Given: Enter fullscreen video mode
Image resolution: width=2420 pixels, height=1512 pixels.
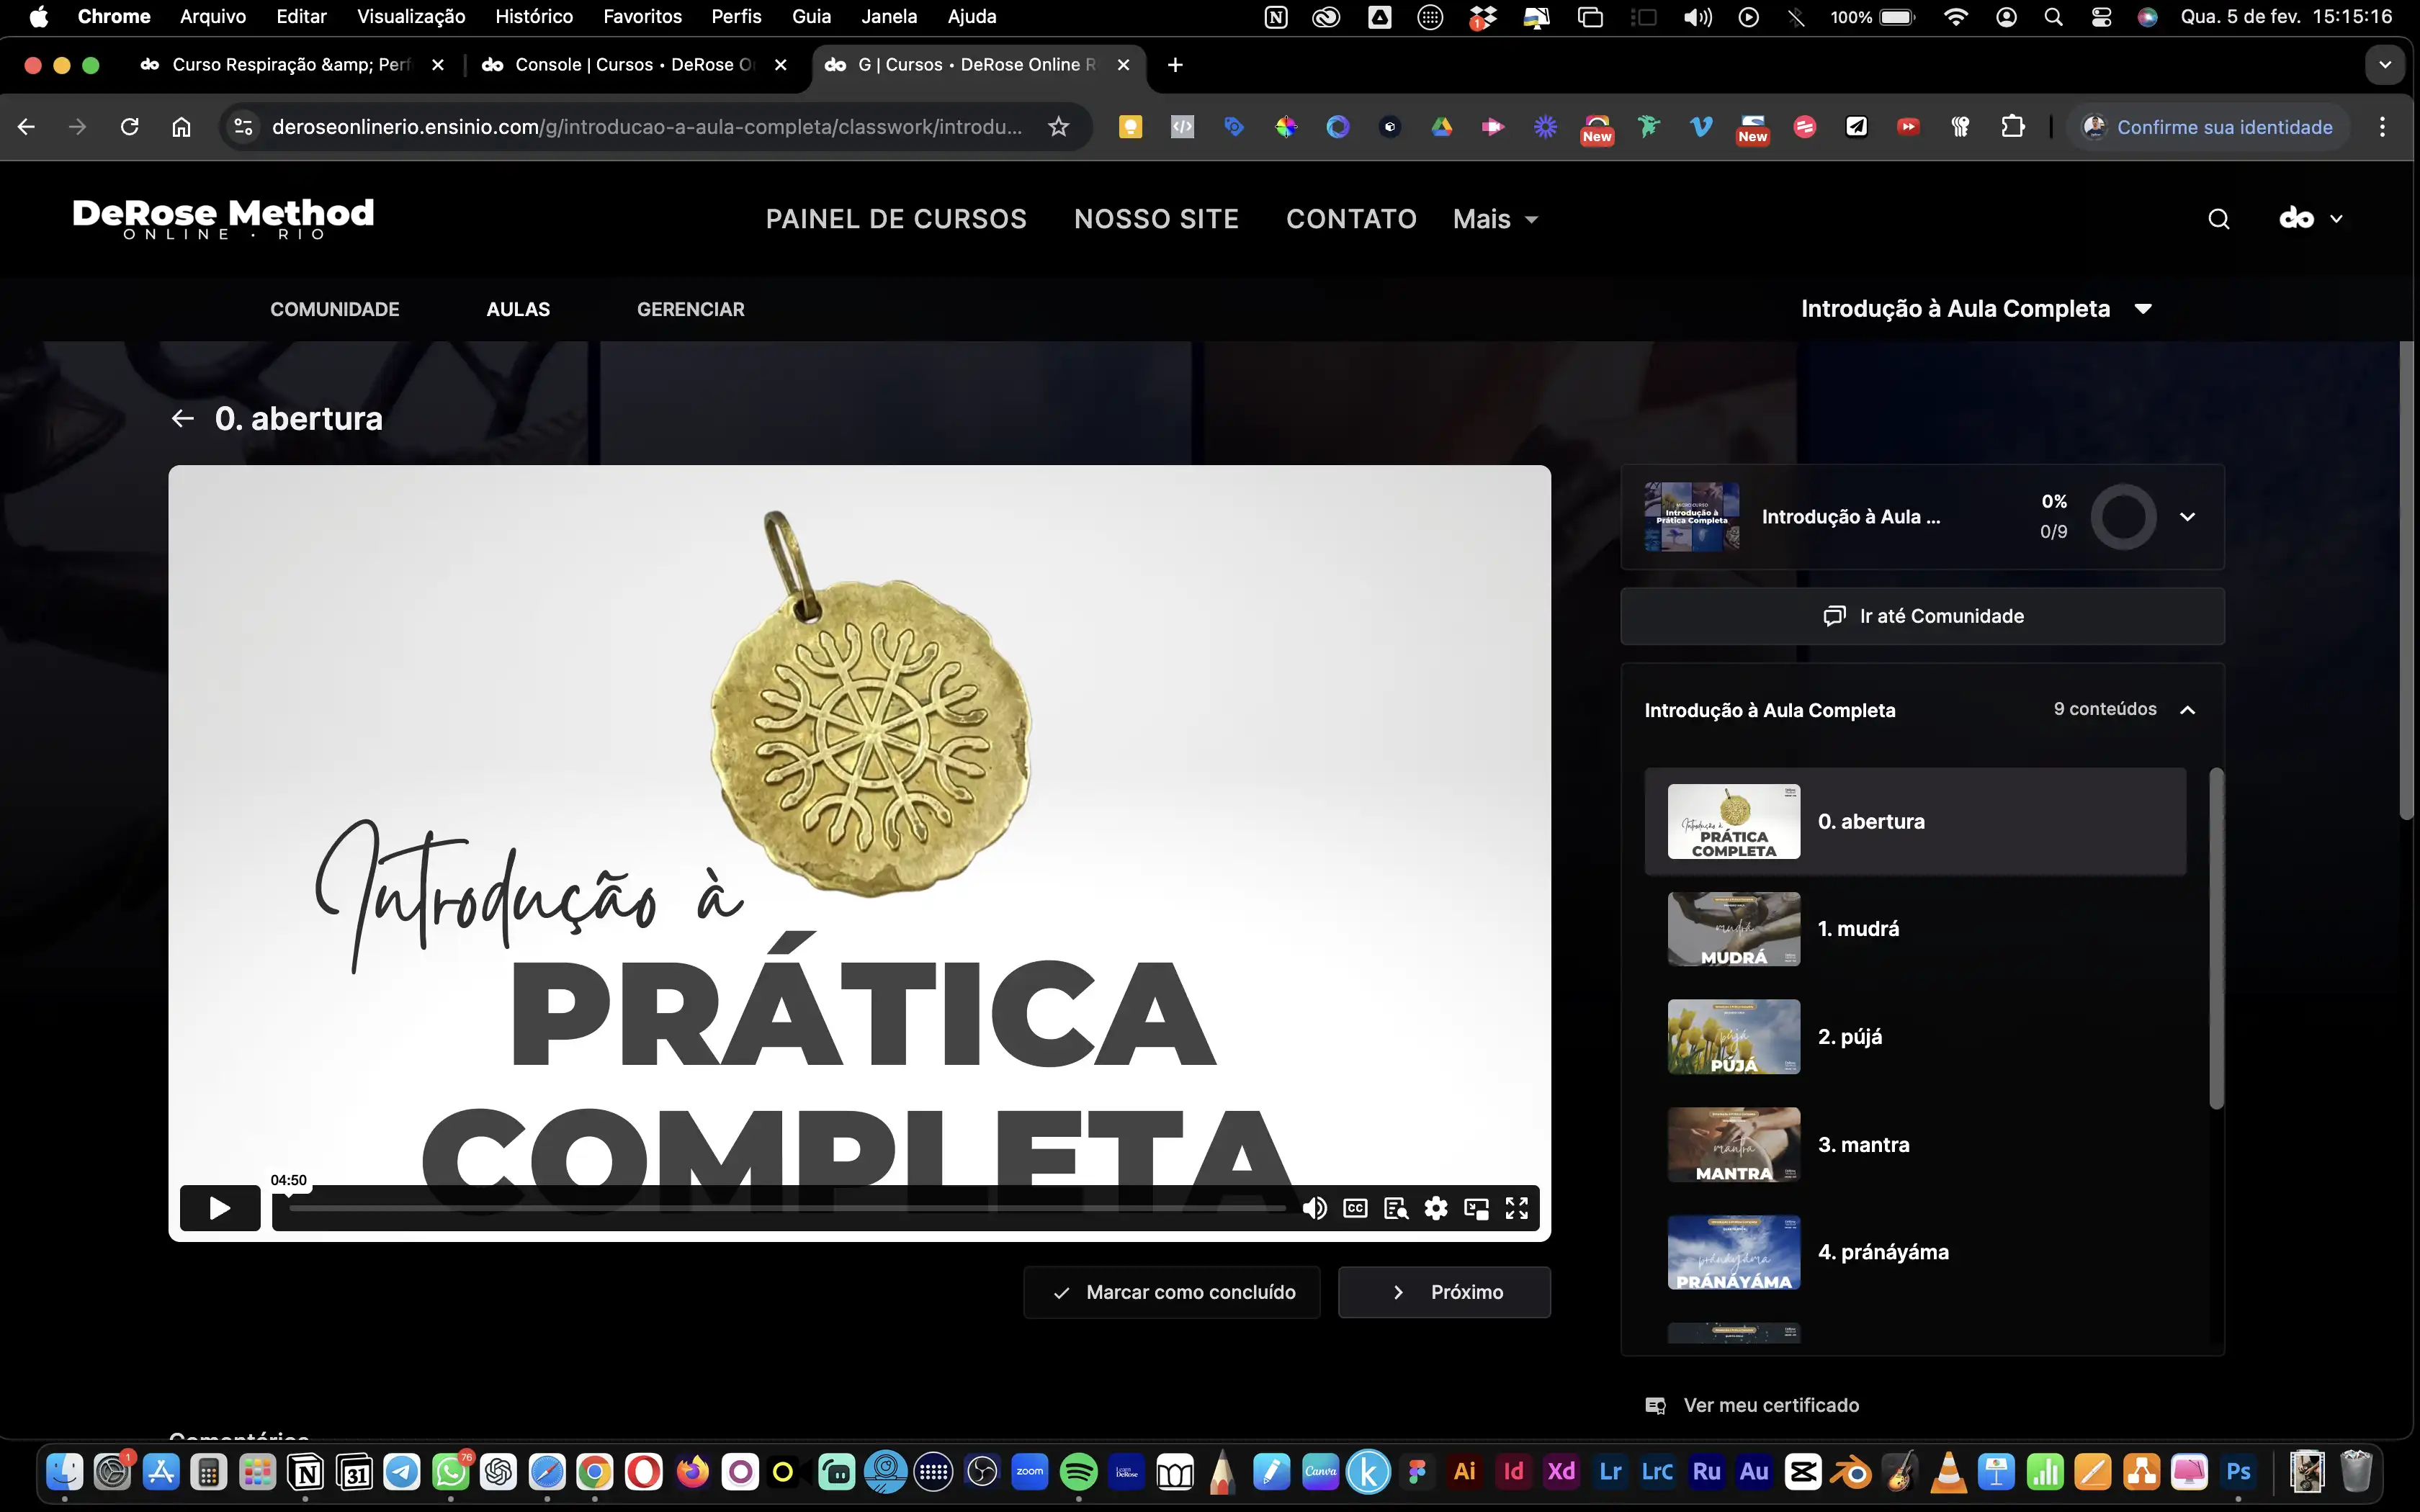Looking at the screenshot, I should pos(1517,1208).
